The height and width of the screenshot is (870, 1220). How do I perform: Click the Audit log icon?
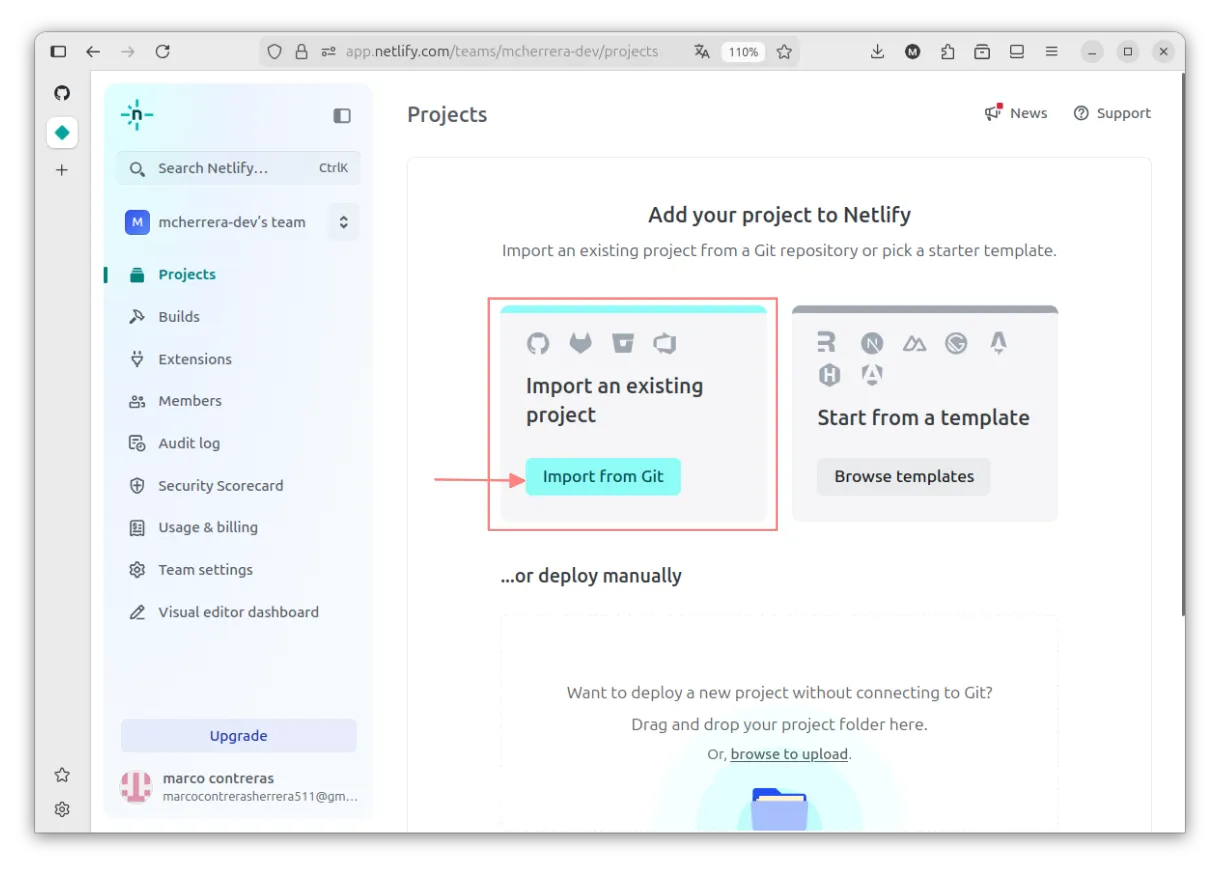138,443
